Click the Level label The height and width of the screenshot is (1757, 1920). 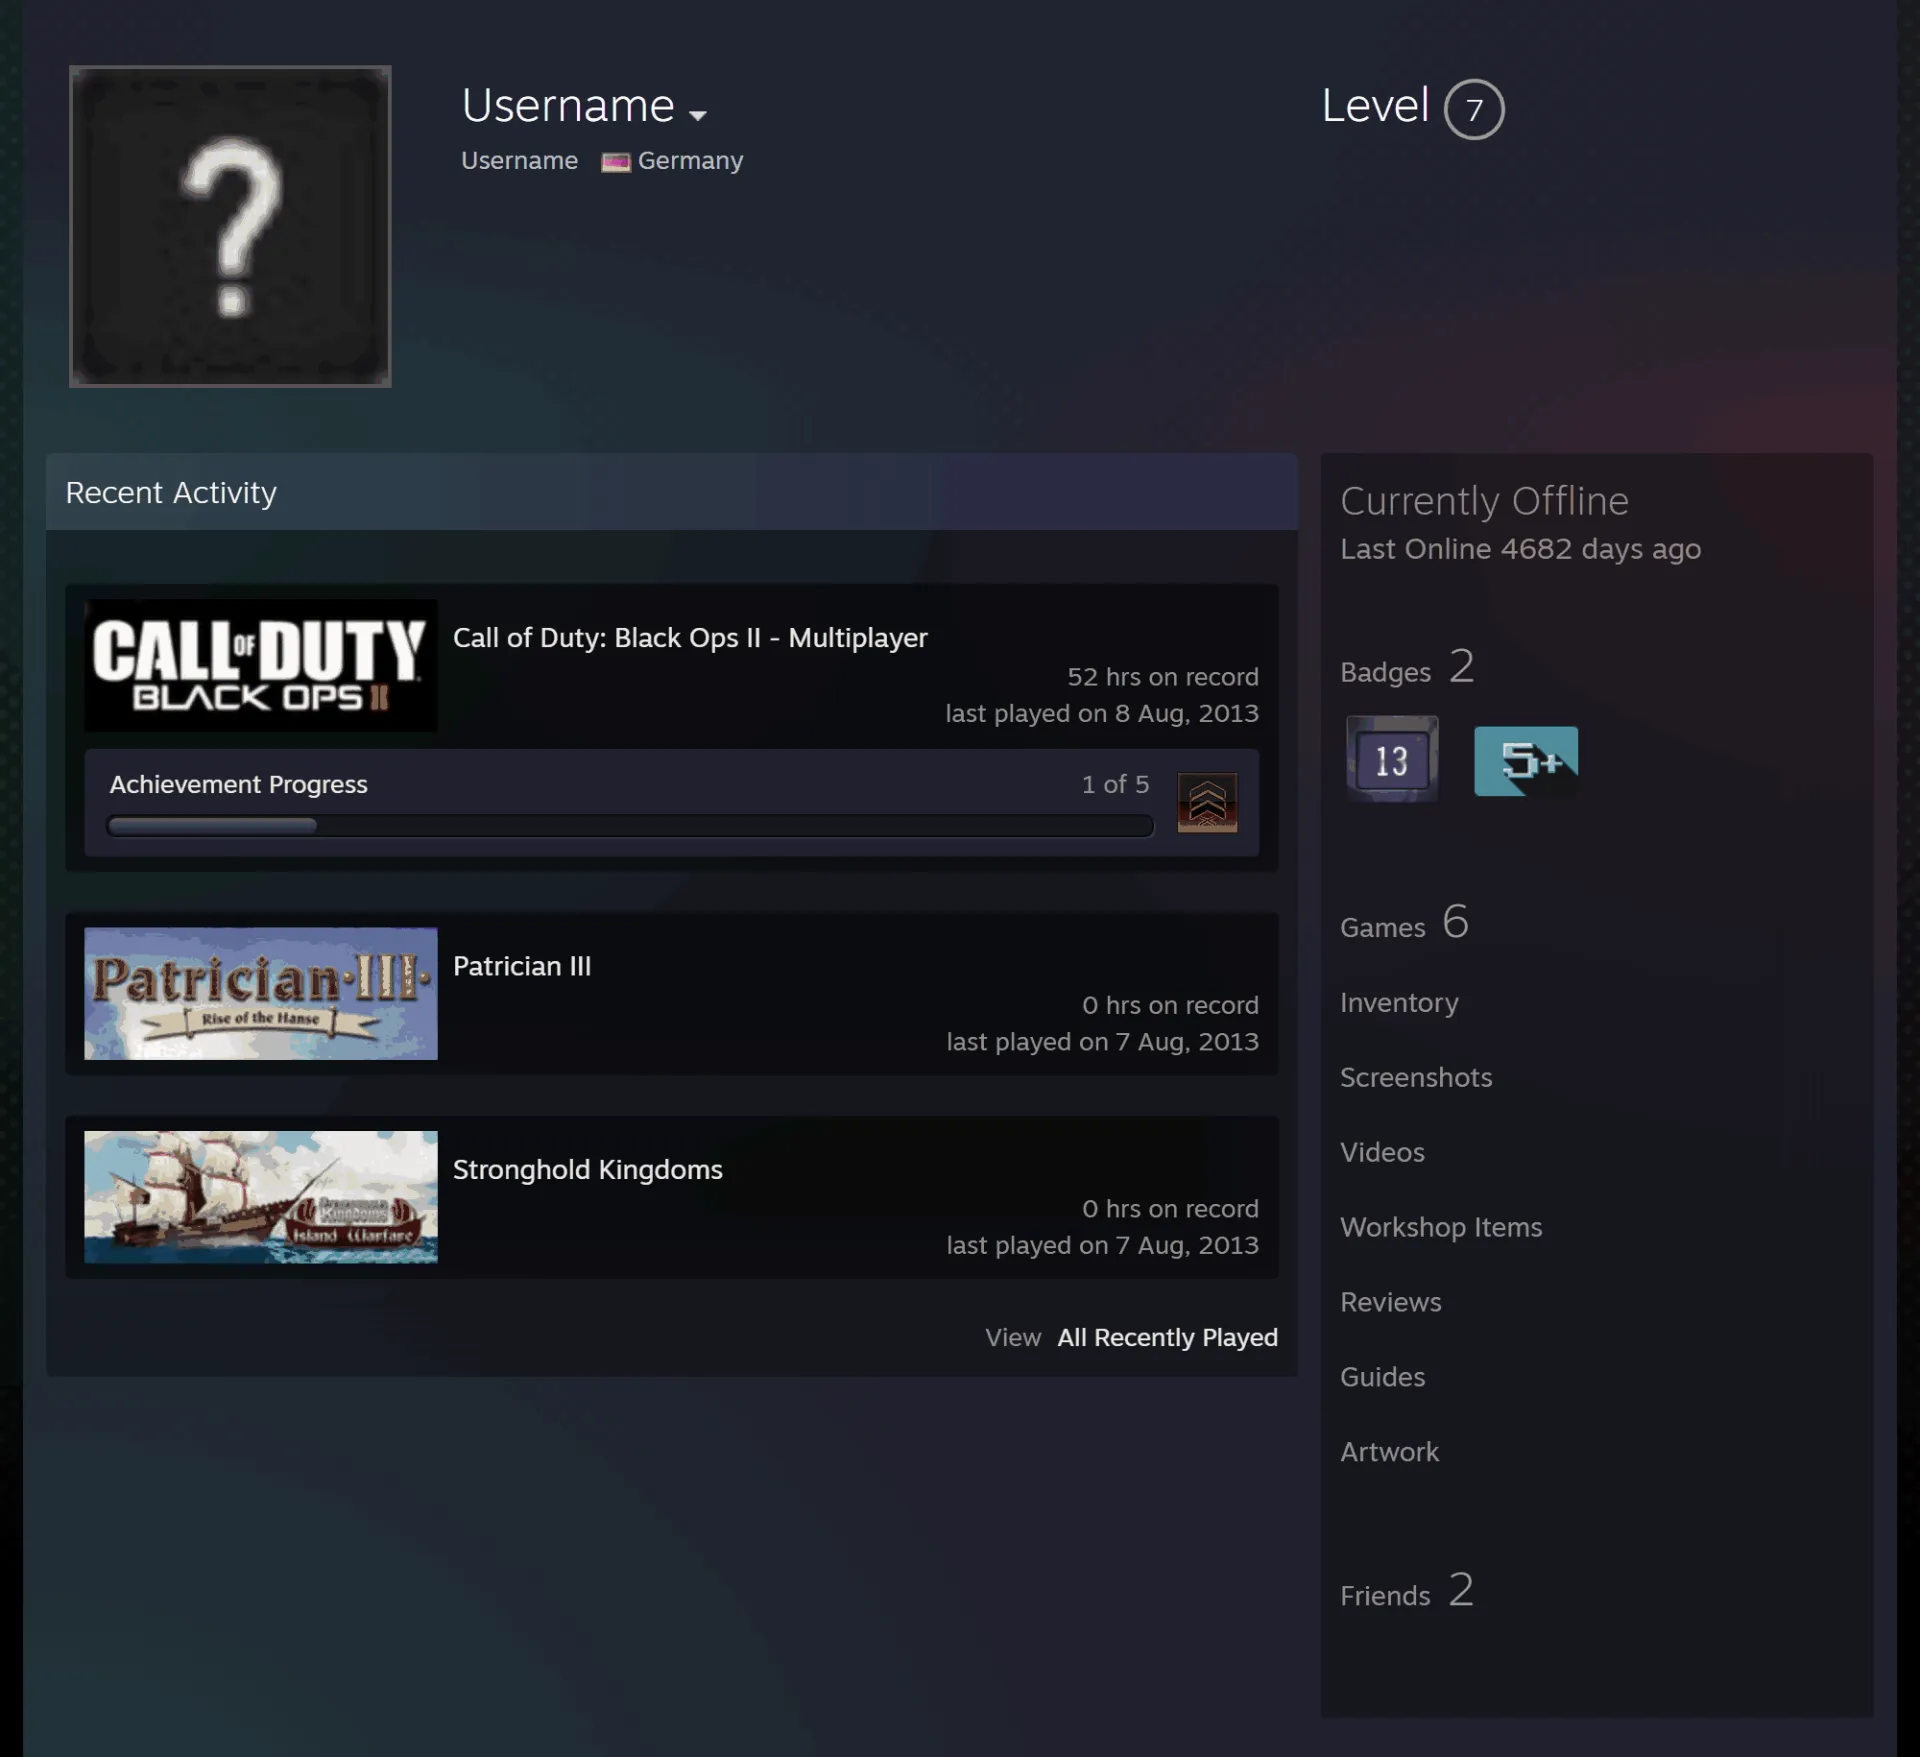1375,106
